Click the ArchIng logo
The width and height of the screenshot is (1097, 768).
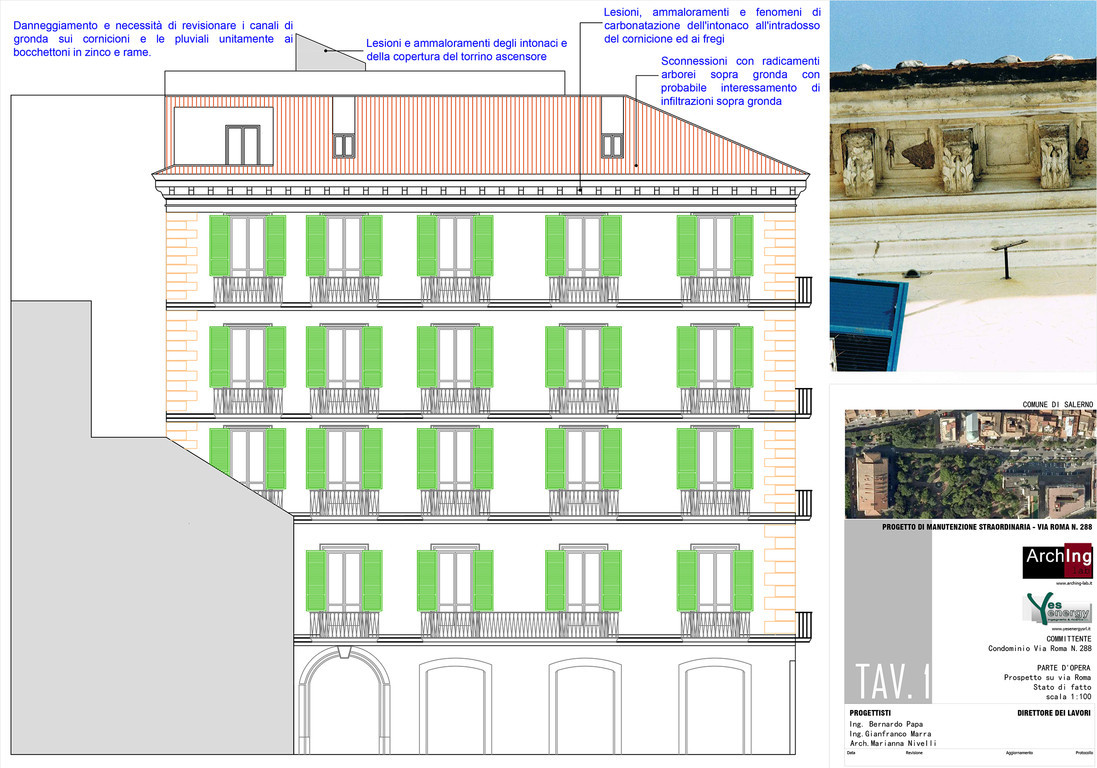(1057, 561)
